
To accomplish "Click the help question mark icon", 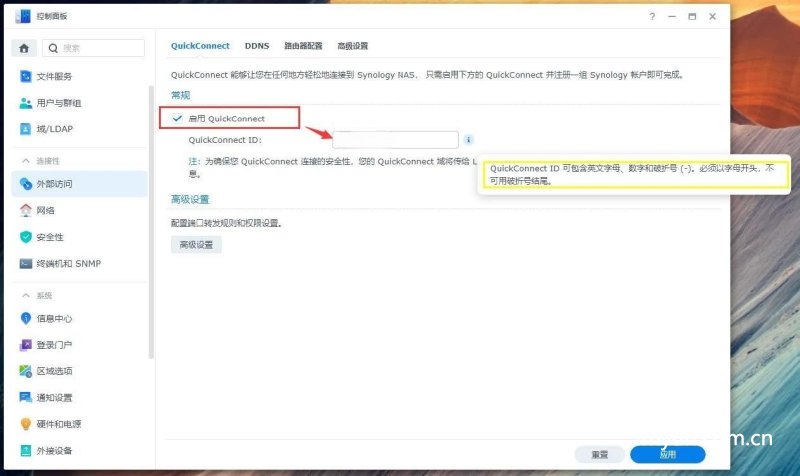I will (652, 16).
